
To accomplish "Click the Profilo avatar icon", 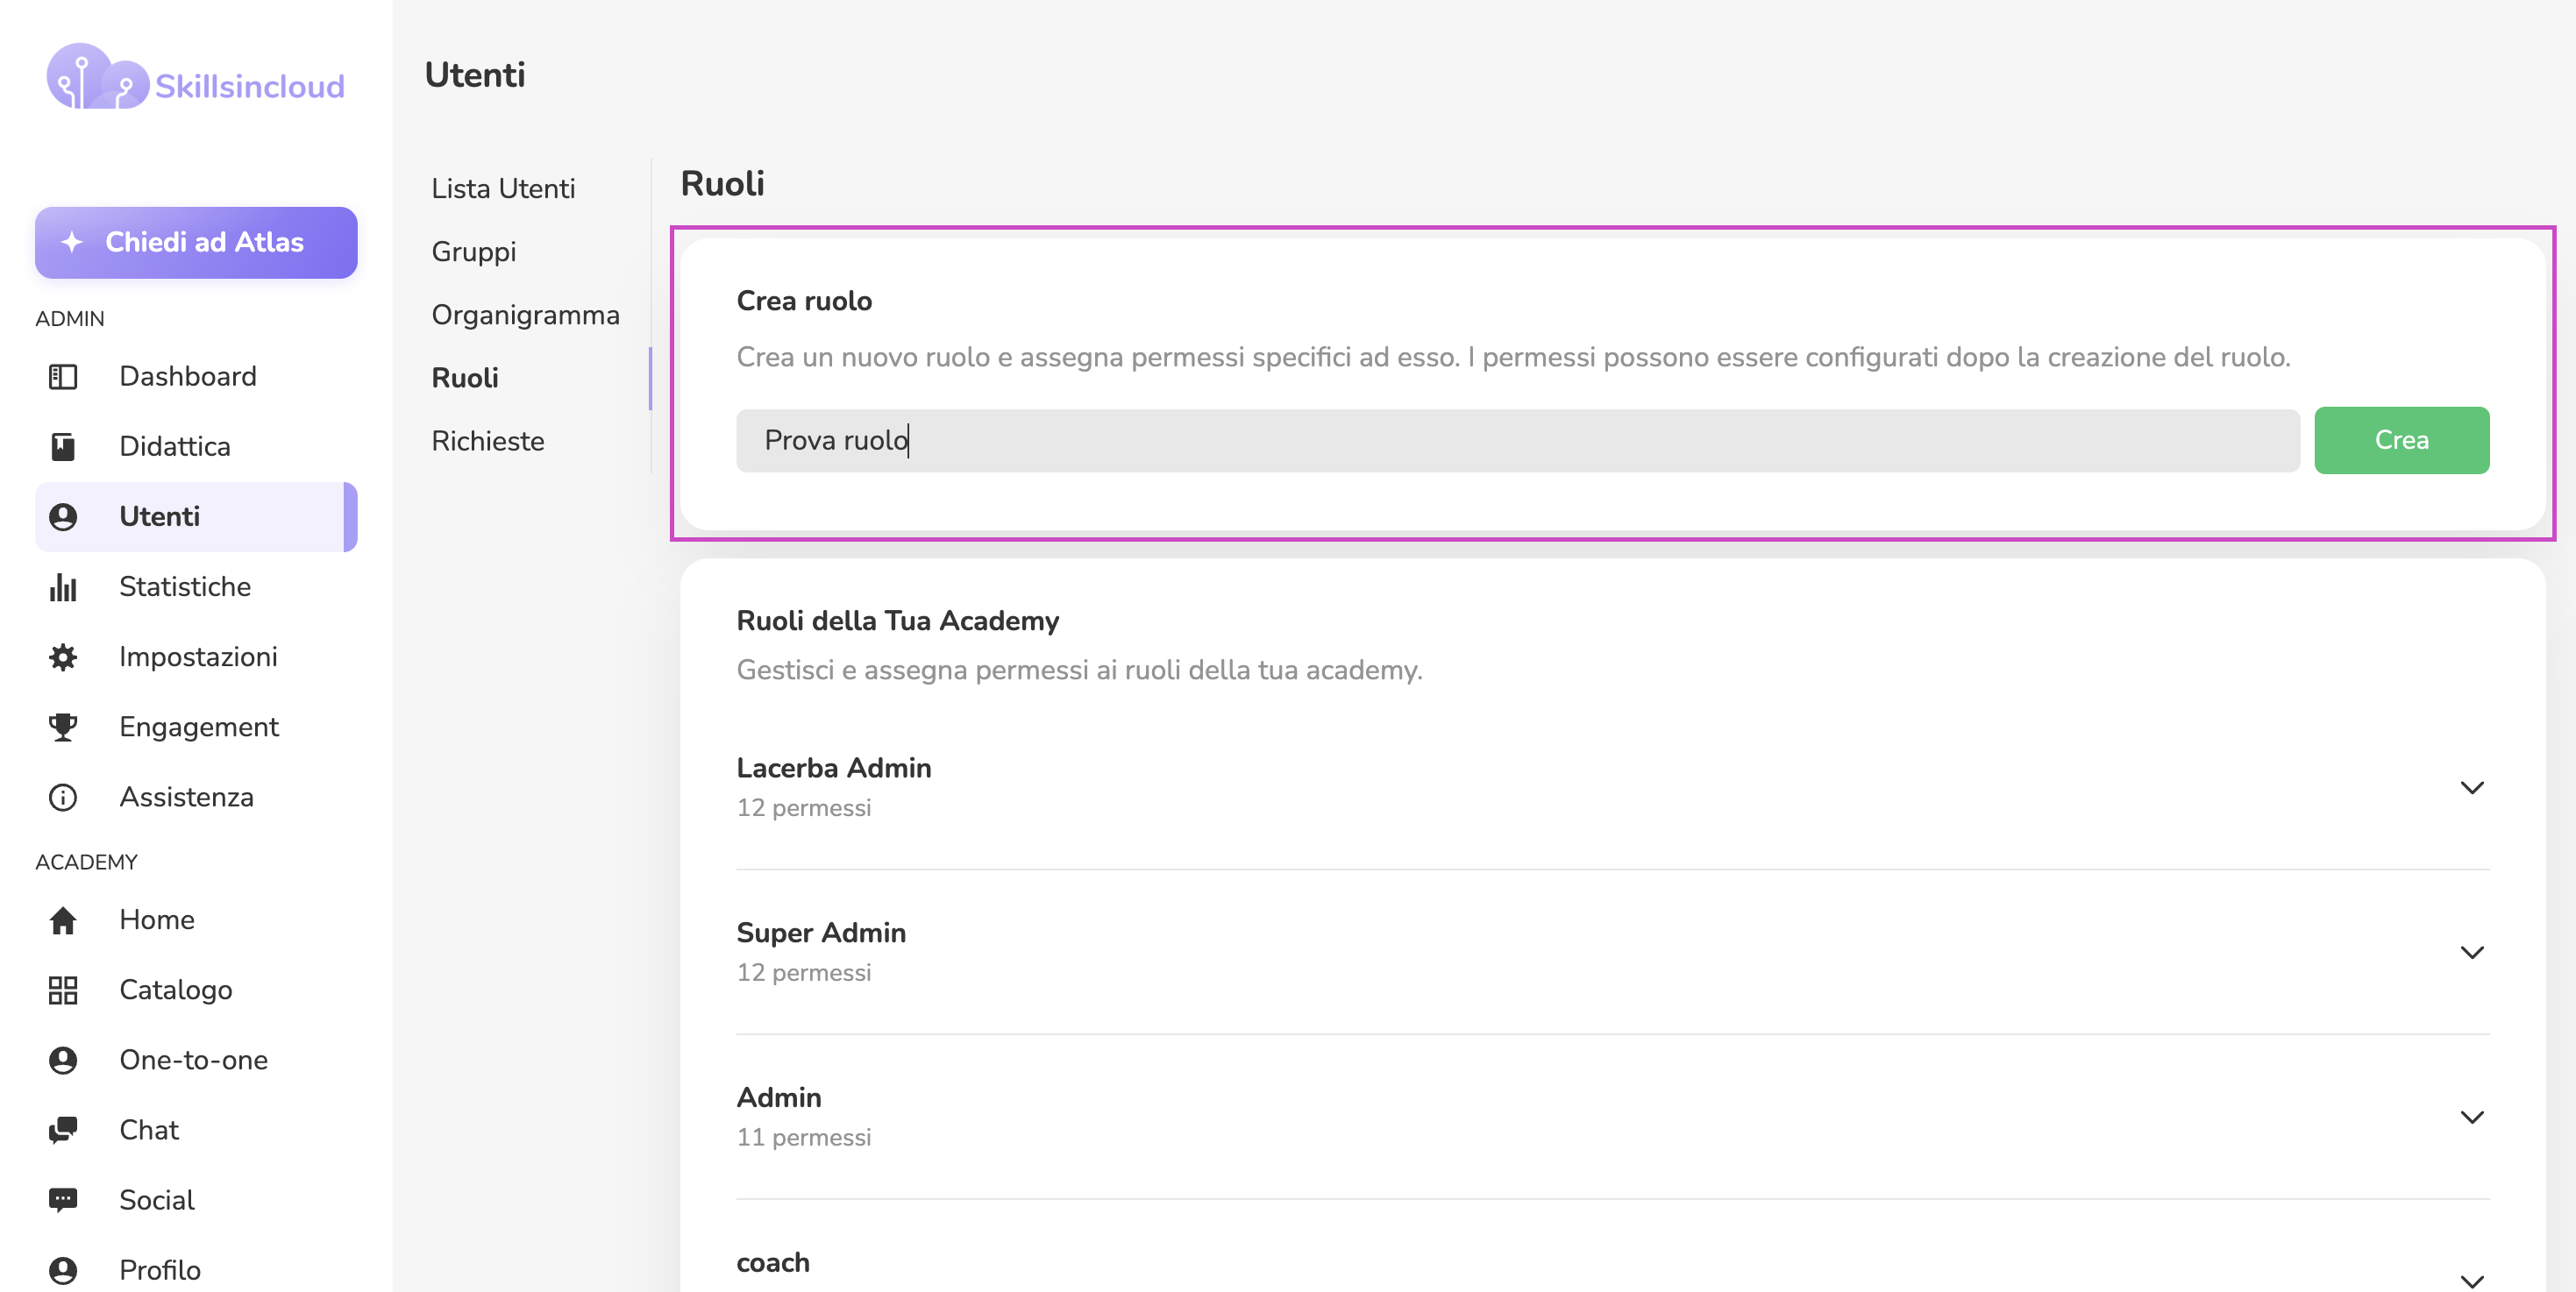I will (x=63, y=1270).
